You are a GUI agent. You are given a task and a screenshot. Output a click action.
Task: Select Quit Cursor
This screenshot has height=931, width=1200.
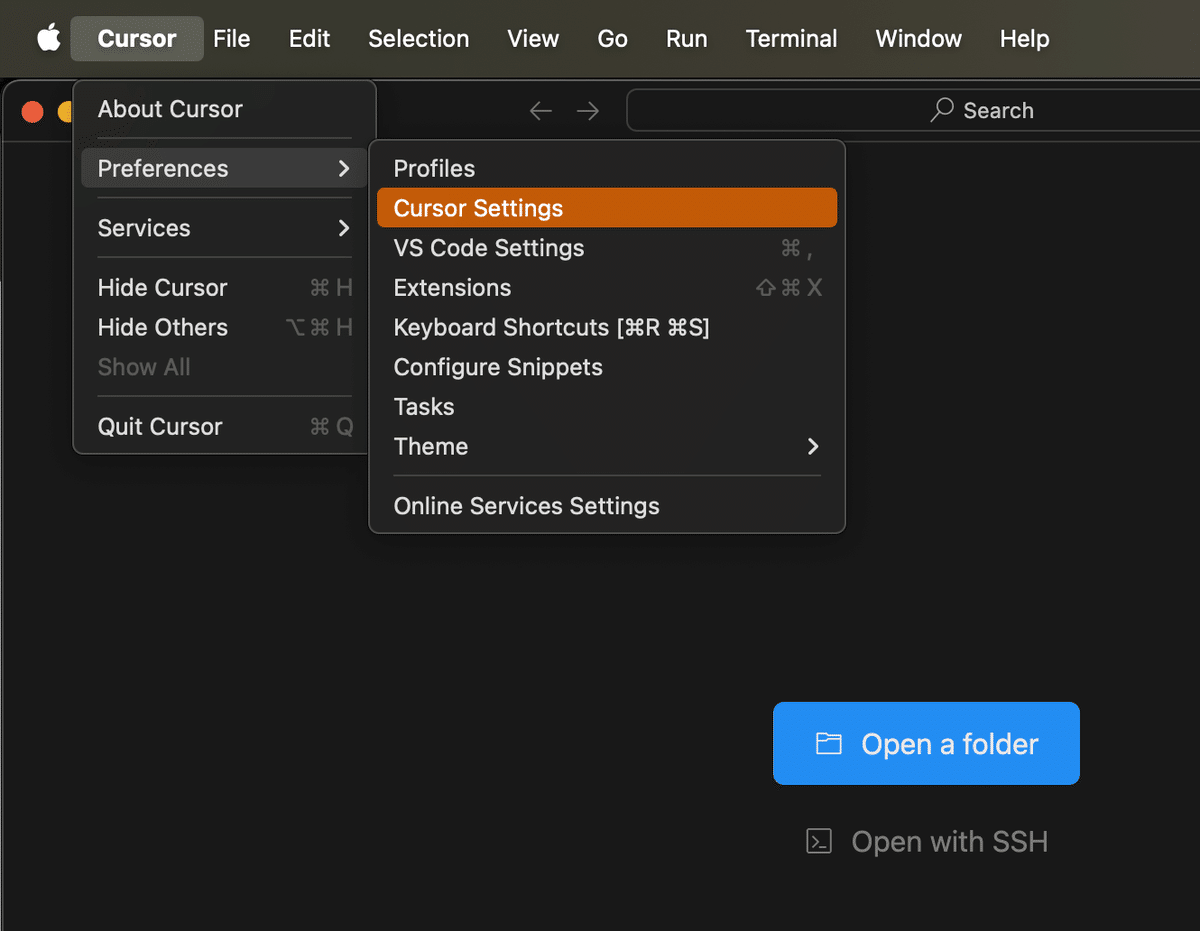(x=225, y=427)
